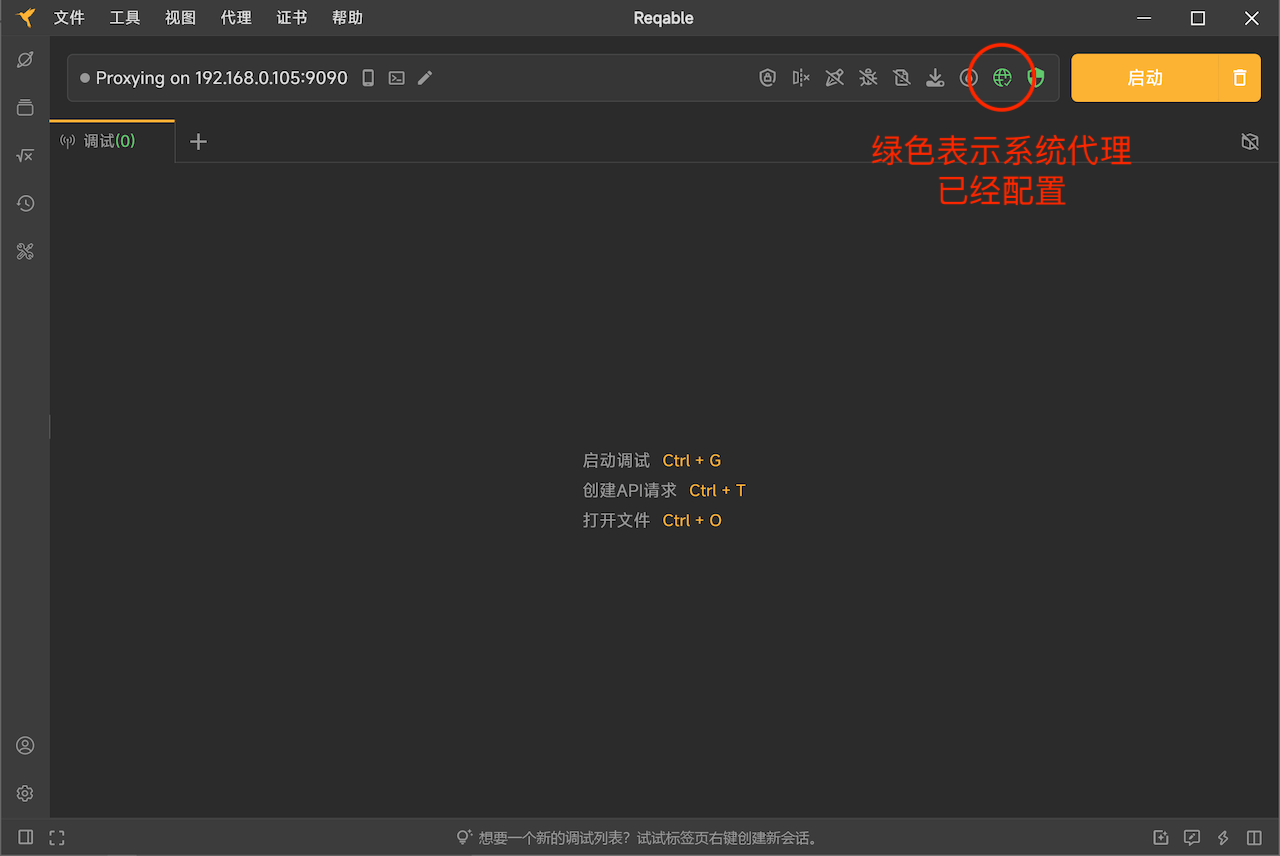Click the pencil edit icon beside proxy address
This screenshot has height=856, width=1280.
[x=425, y=78]
